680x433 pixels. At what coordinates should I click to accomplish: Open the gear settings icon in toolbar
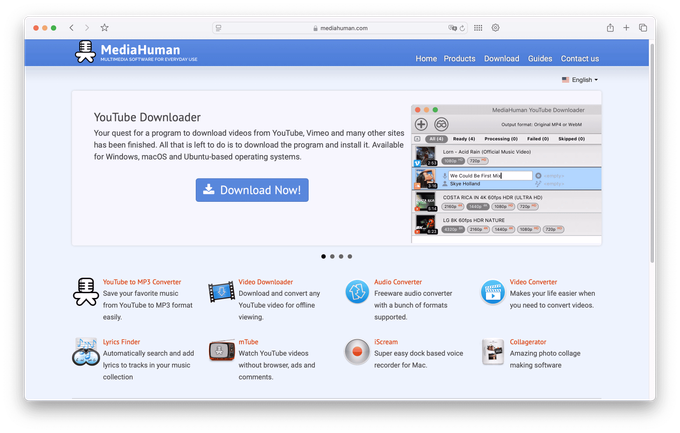coord(495,28)
